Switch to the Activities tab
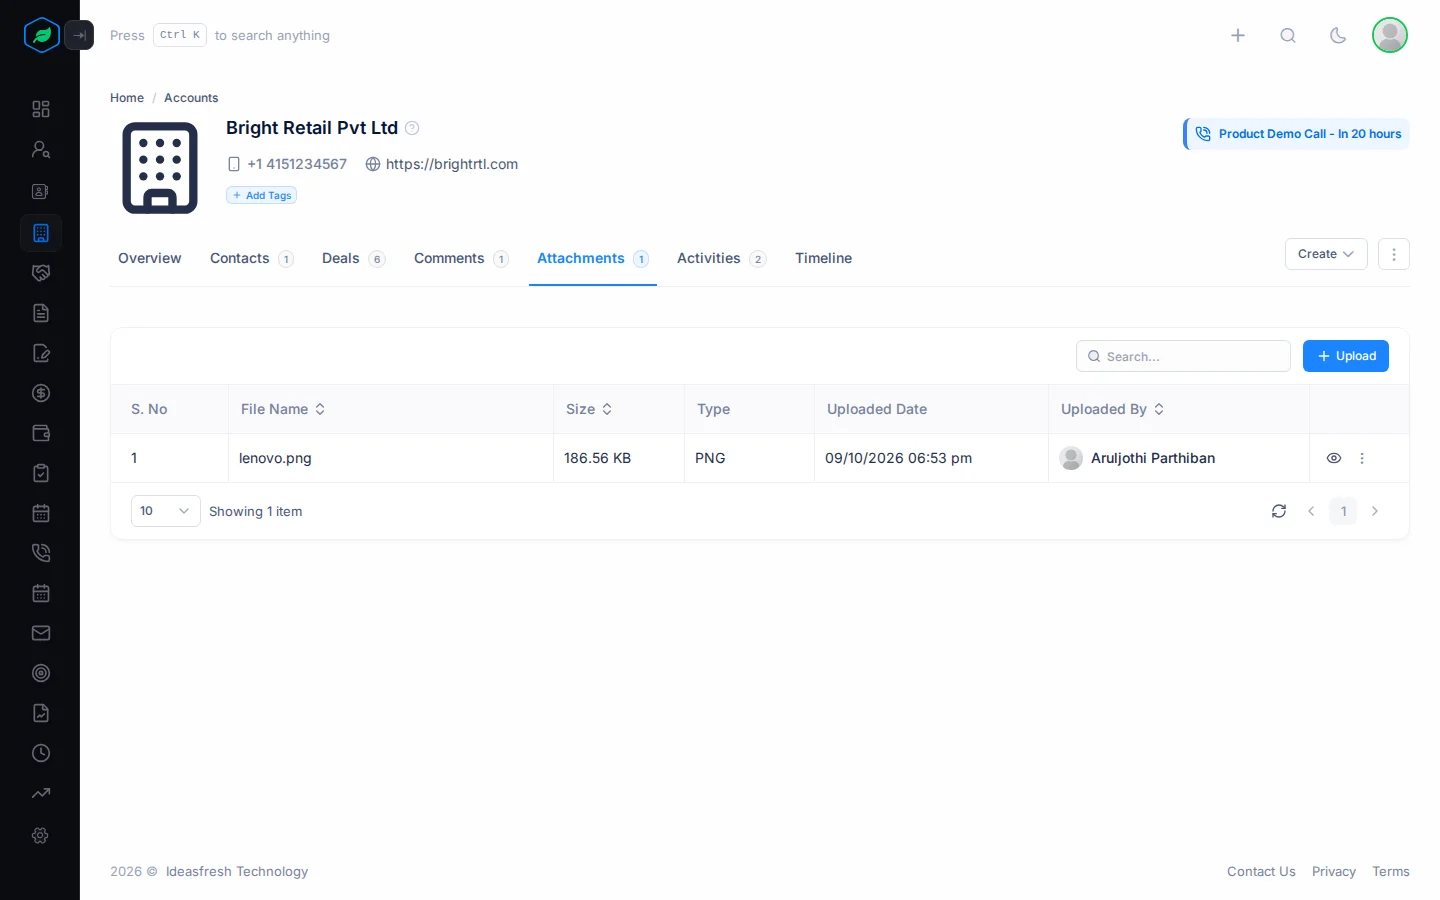The height and width of the screenshot is (900, 1440). coord(721,258)
